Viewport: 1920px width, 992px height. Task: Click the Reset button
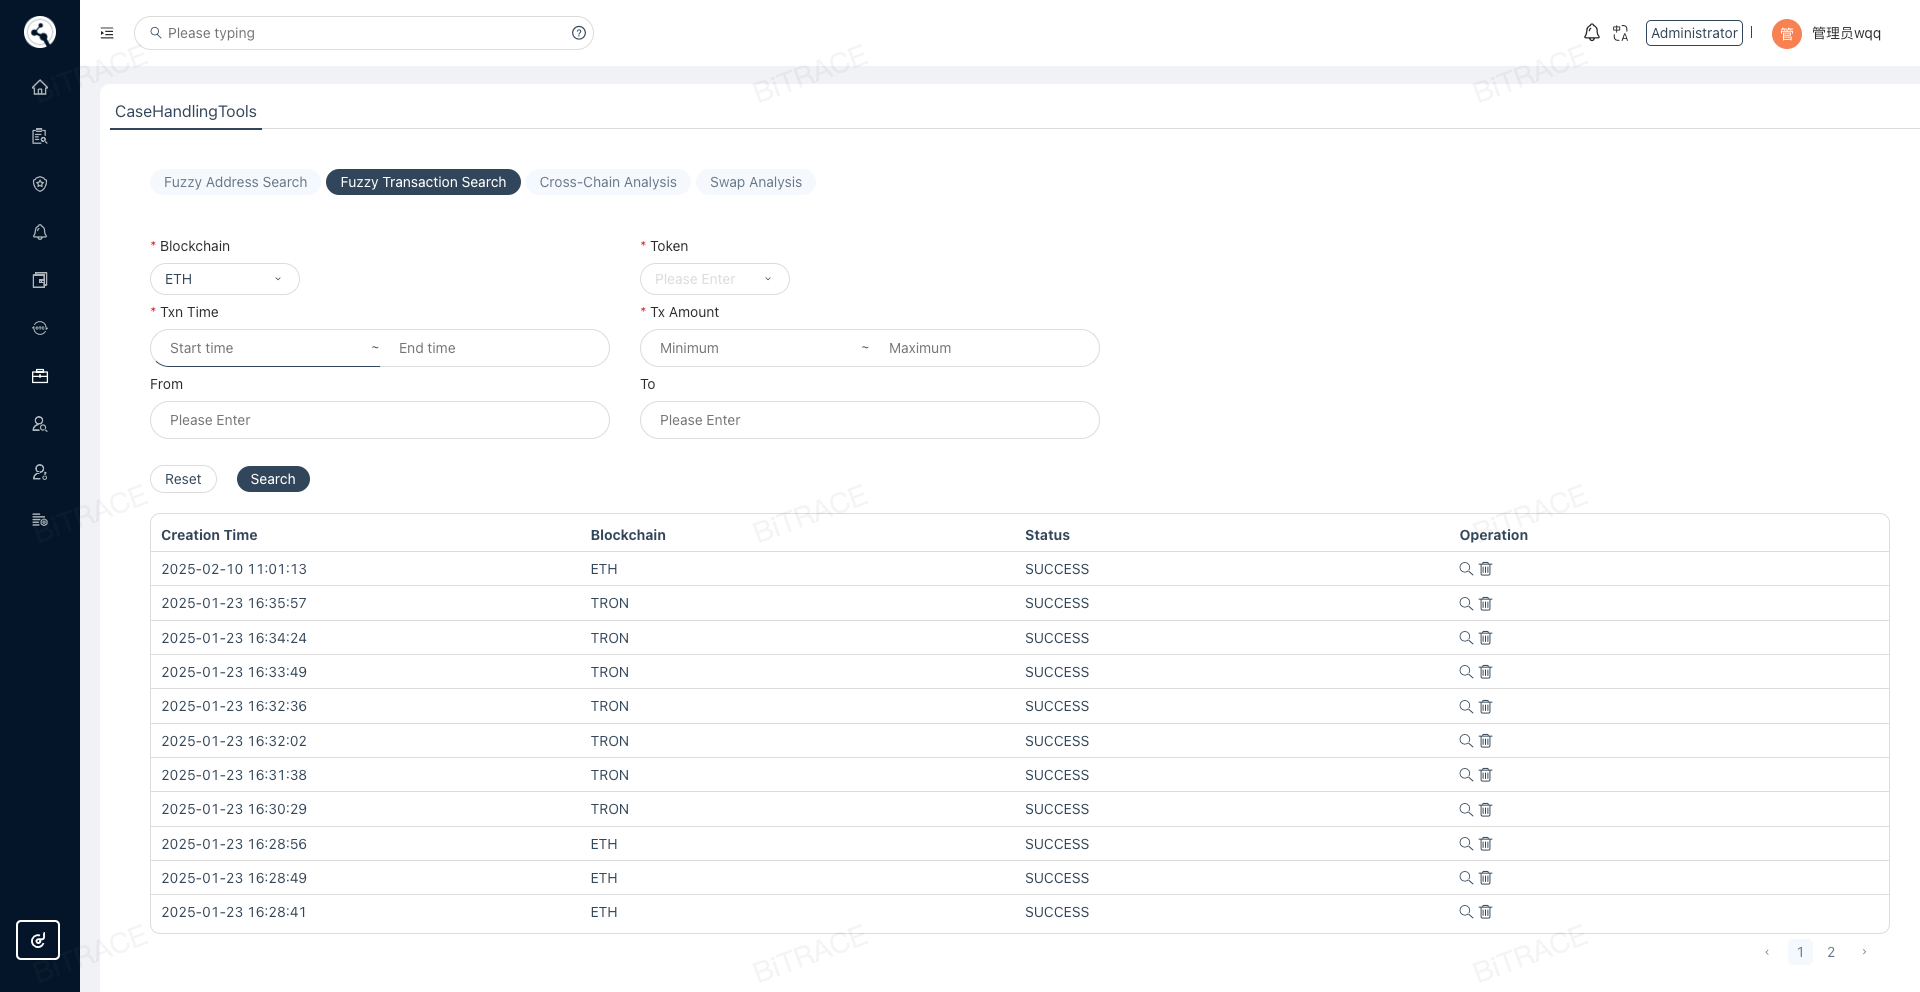(183, 479)
